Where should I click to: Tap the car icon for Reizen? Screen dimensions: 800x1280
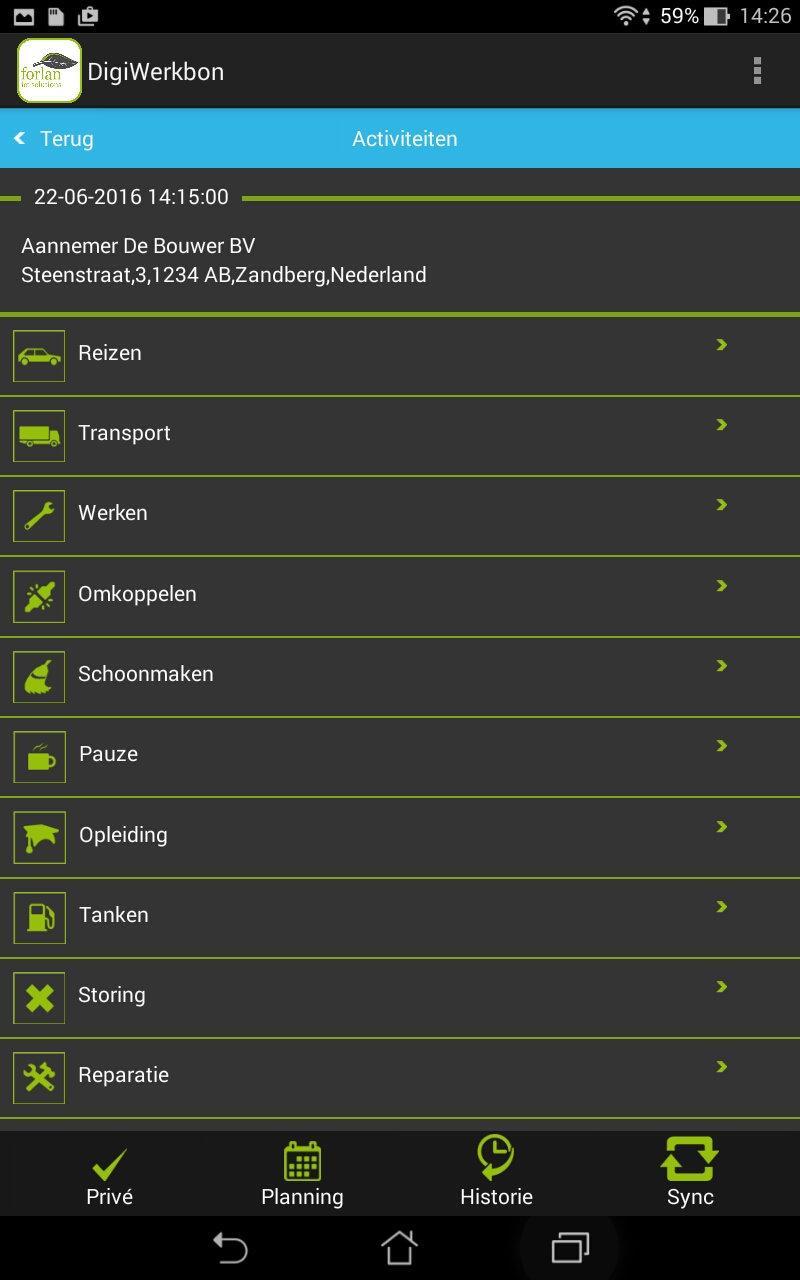coord(39,356)
